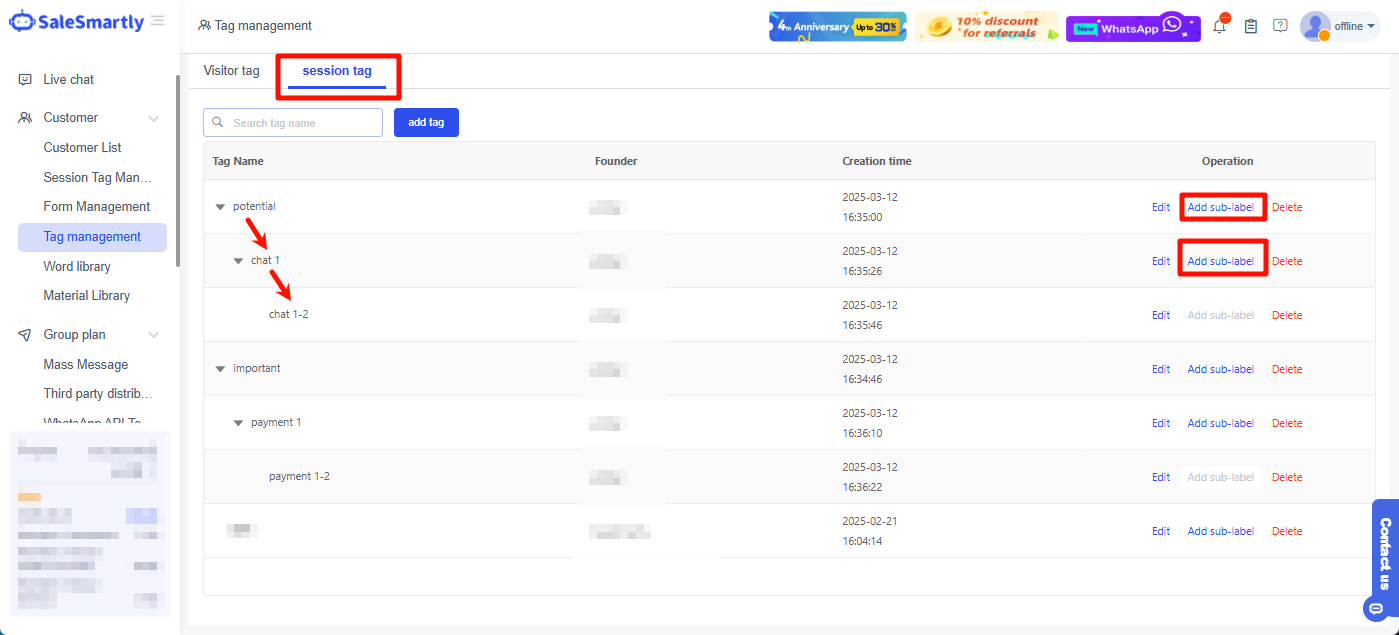This screenshot has height=635, width=1399.
Task: Click the notification bell icon
Action: [x=1219, y=27]
